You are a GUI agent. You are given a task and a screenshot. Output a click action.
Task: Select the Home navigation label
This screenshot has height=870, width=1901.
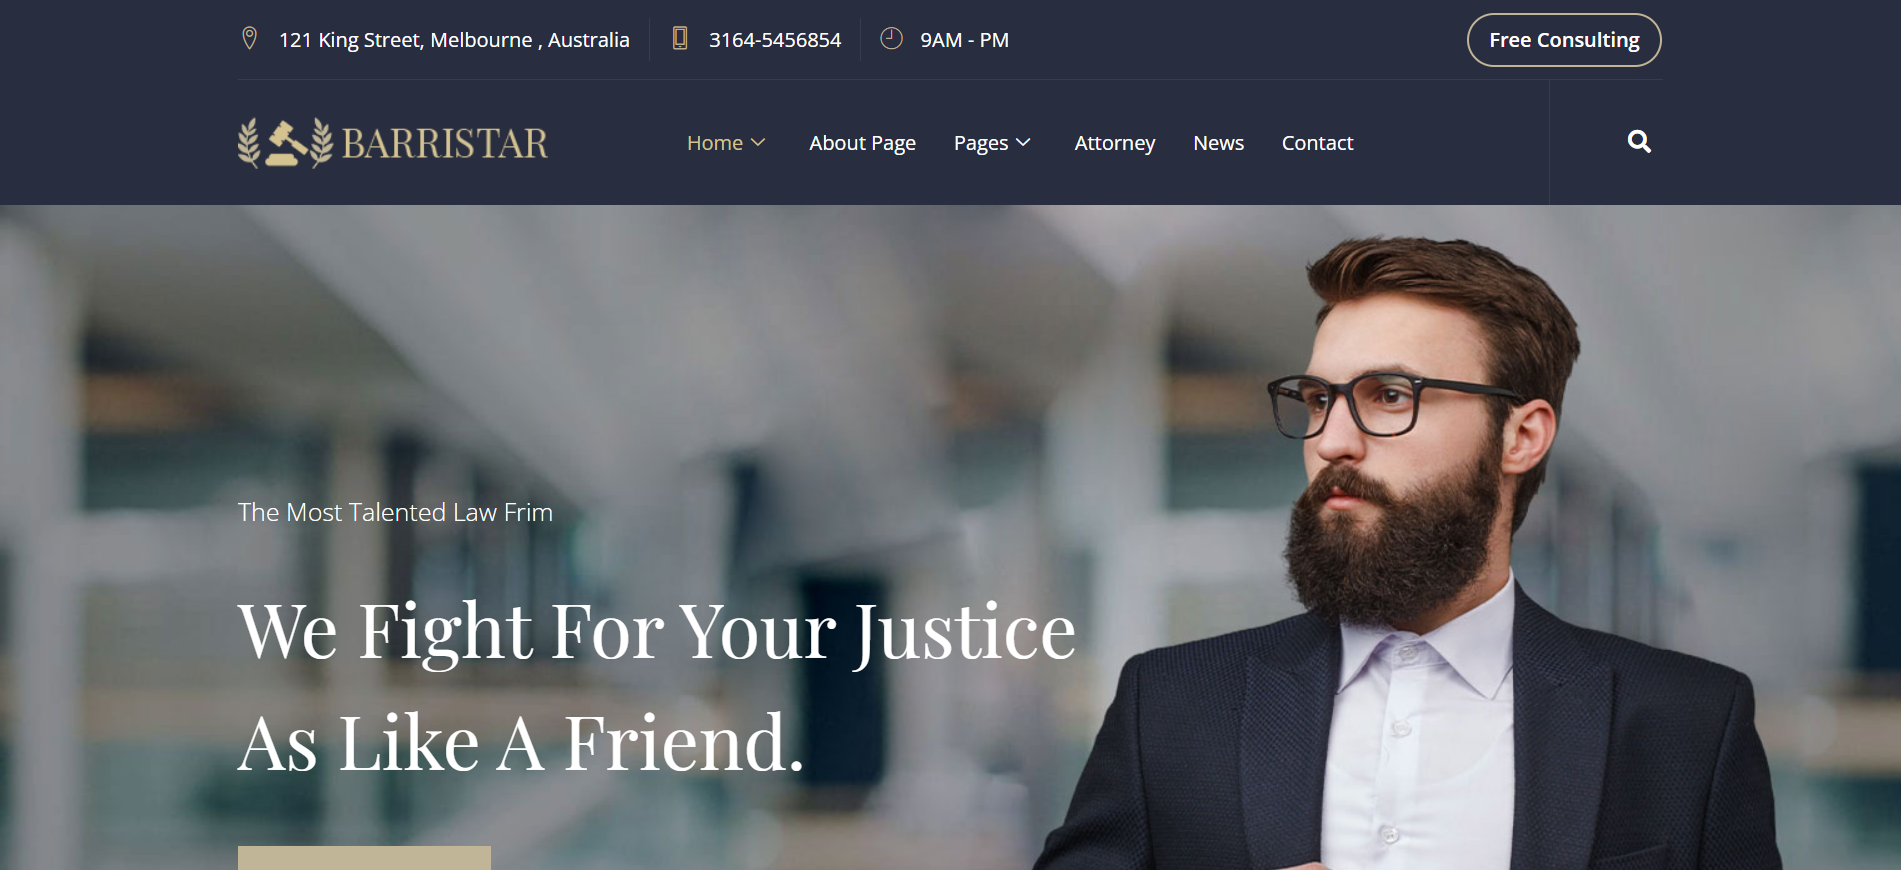pyautogui.click(x=714, y=143)
